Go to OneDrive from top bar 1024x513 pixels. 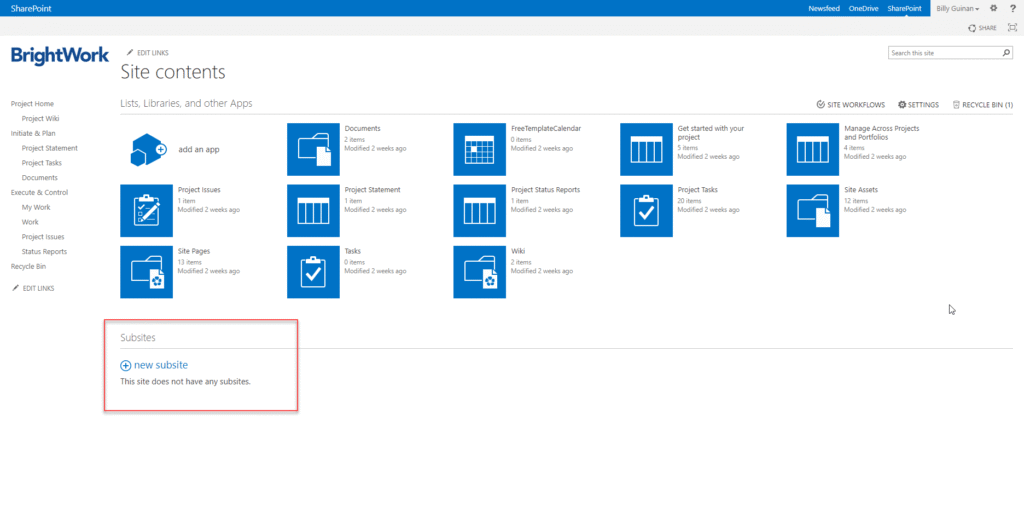coord(863,8)
